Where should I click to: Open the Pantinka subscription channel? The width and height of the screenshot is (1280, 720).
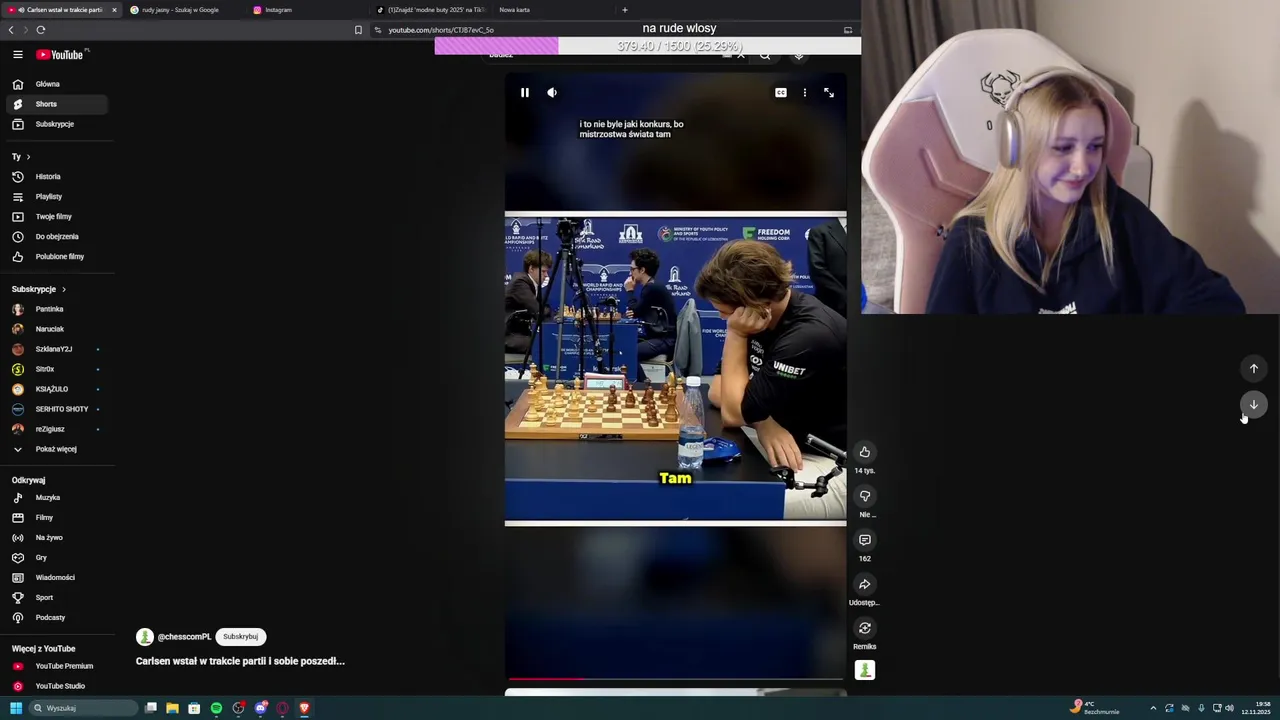coord(58,309)
